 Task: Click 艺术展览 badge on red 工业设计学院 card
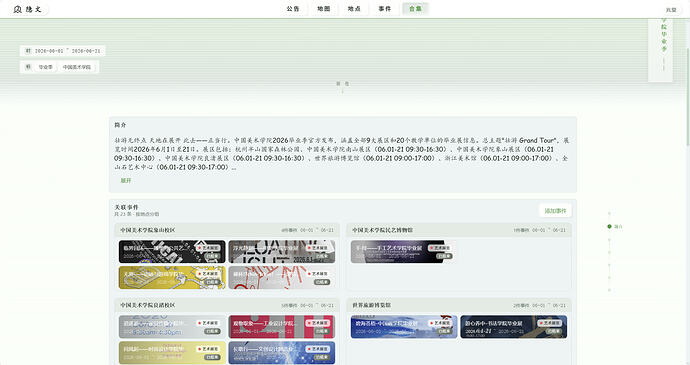coord(318,323)
